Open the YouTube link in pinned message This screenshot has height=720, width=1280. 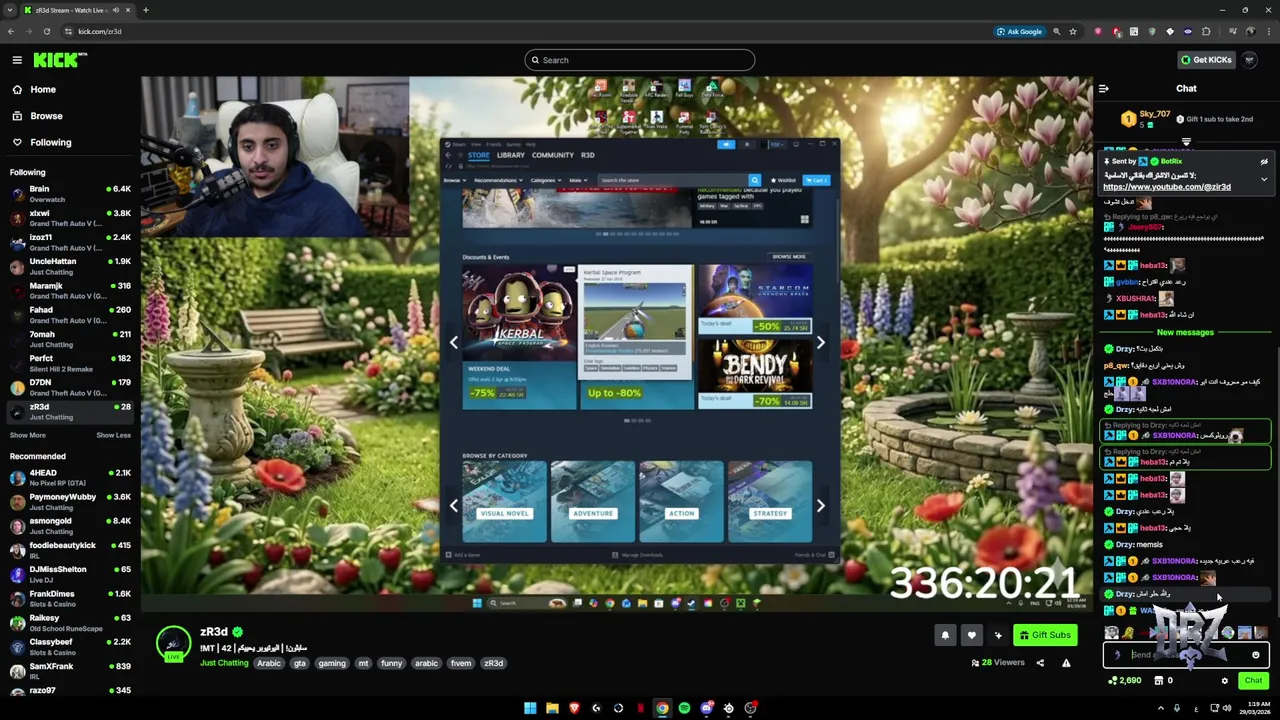point(1167,187)
